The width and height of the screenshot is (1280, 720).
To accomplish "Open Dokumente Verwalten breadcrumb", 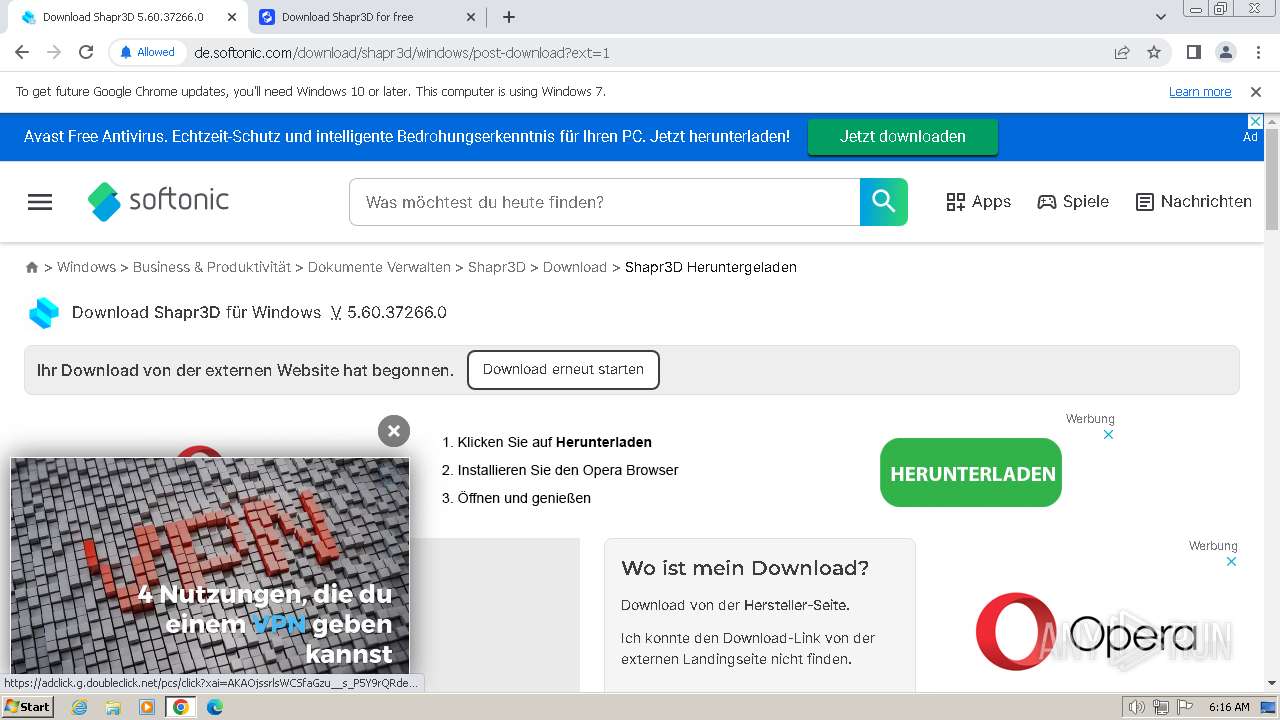I will (379, 267).
